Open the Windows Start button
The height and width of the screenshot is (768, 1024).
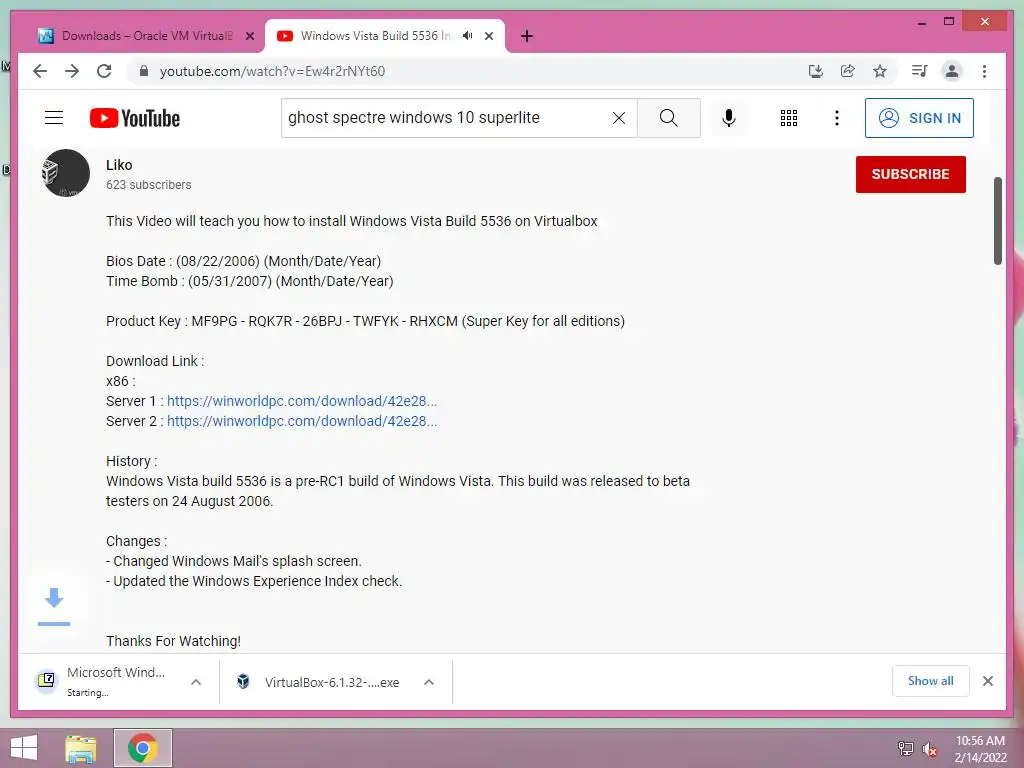click(24, 748)
